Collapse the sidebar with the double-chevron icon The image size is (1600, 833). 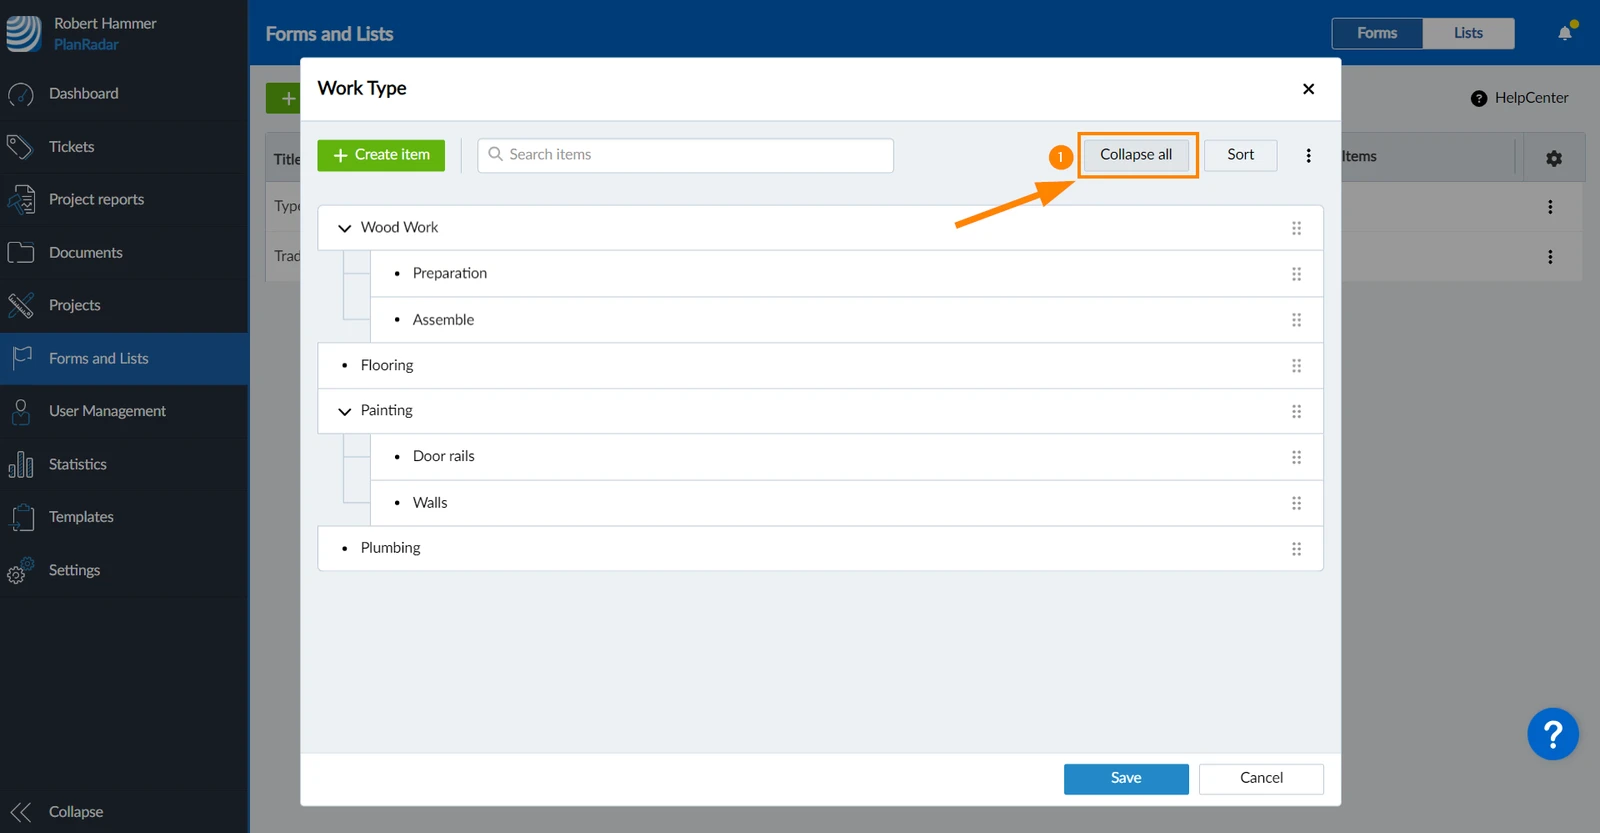click(x=20, y=812)
